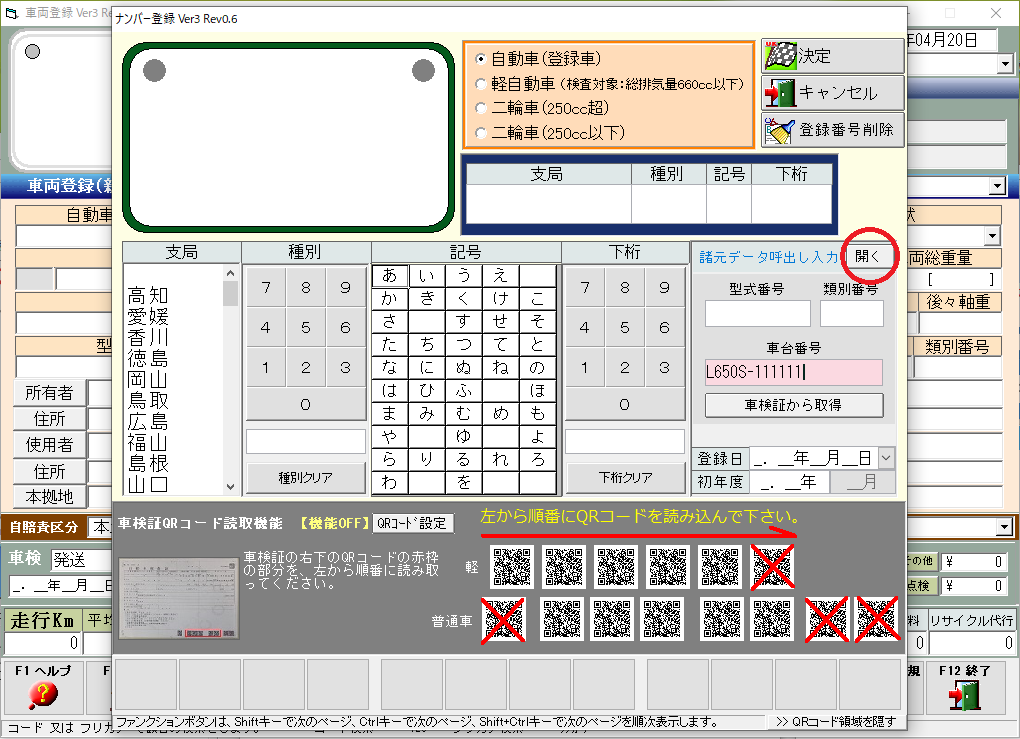Click the text field below the 下桁 keypad
The width and height of the screenshot is (1020, 739).
625,442
